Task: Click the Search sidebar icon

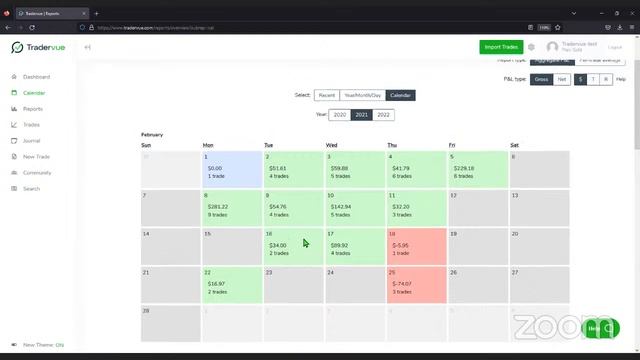Action: click(14, 189)
